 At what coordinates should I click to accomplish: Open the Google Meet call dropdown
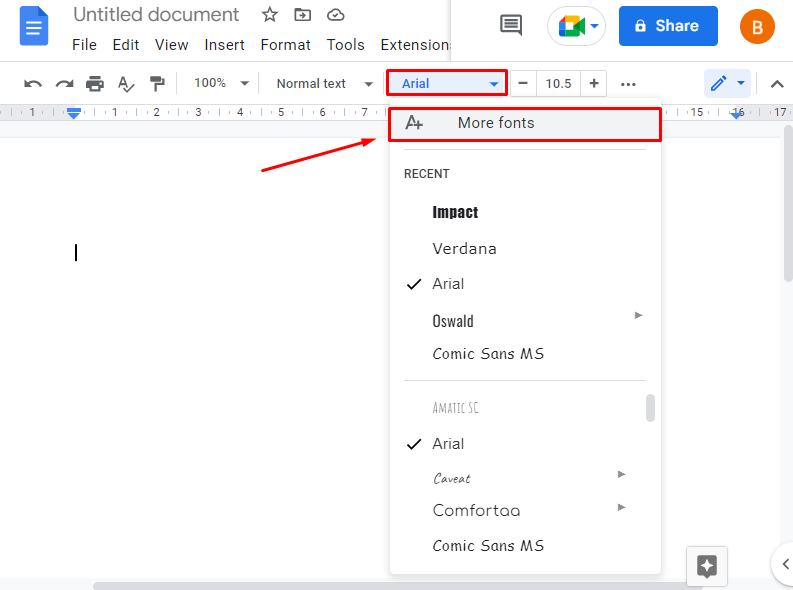pos(577,26)
